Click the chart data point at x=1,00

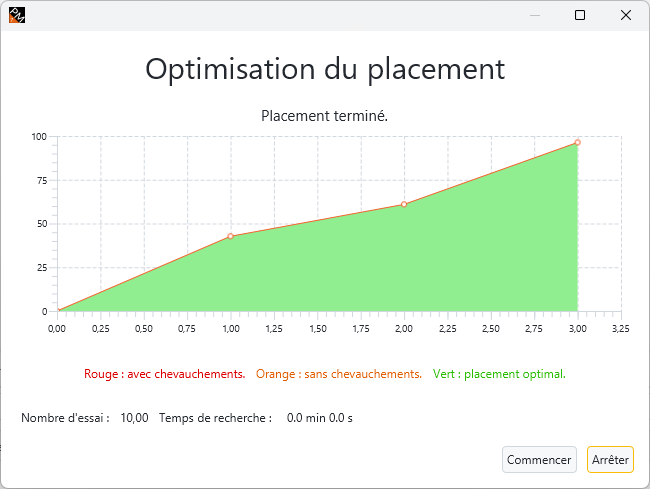click(231, 236)
